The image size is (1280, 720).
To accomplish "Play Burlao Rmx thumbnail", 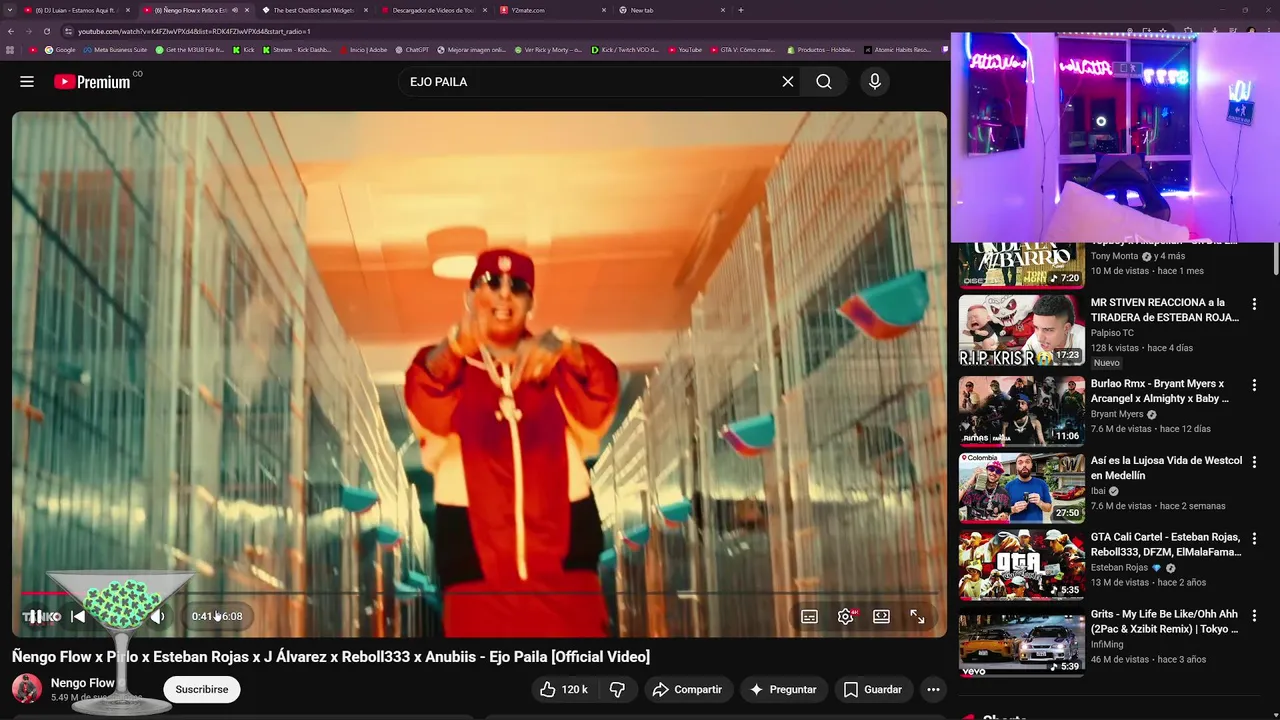I will pos(1021,410).
